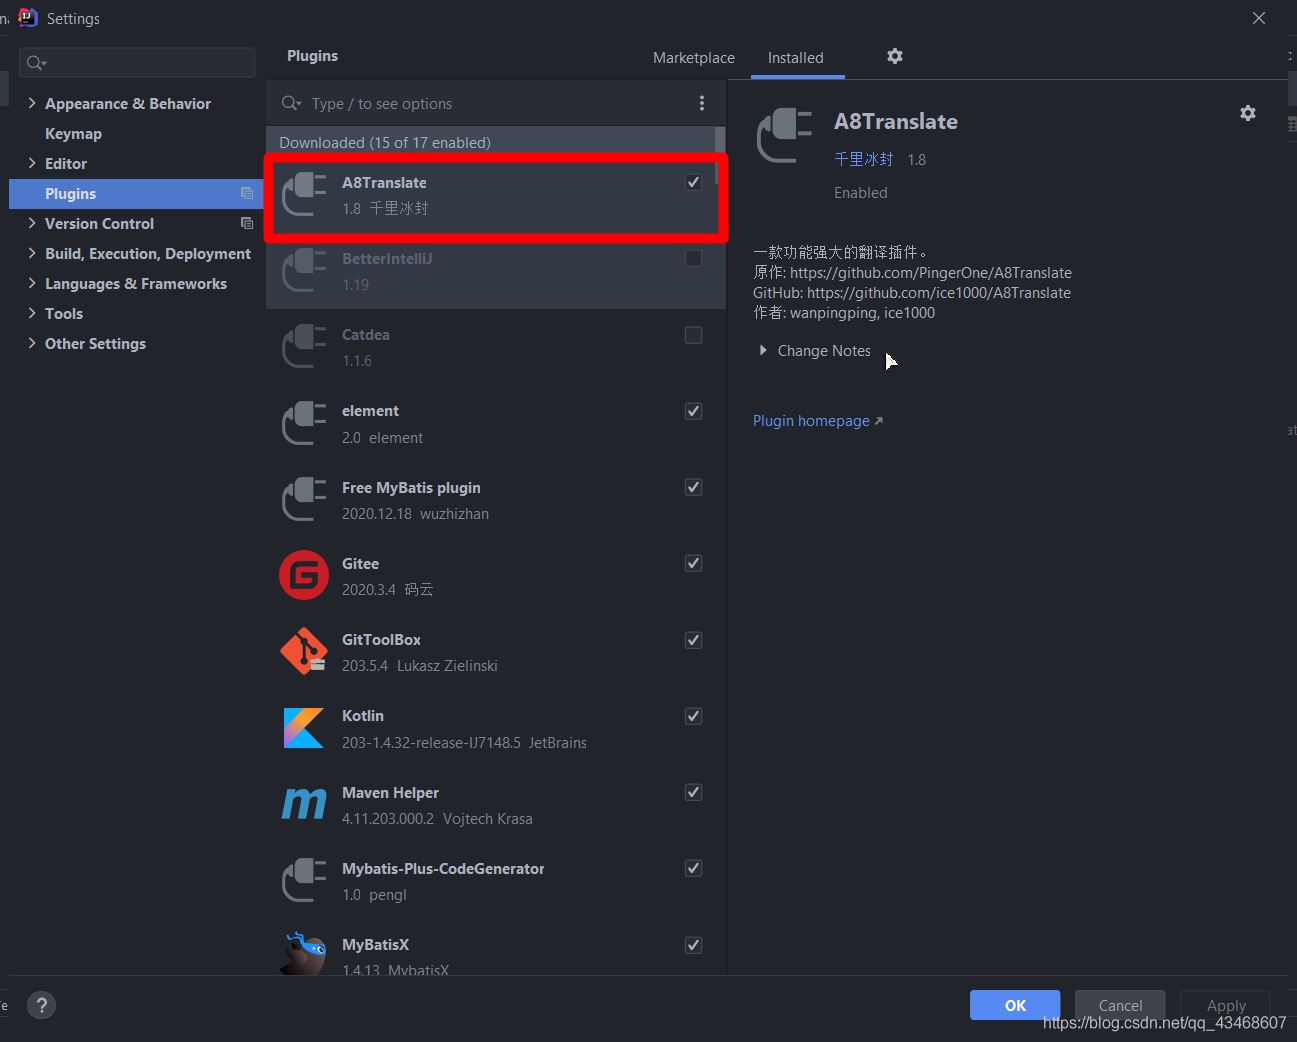Uncheck the Kotlin plugin checkbox
Screen dimensions: 1297x1042
[693, 716]
